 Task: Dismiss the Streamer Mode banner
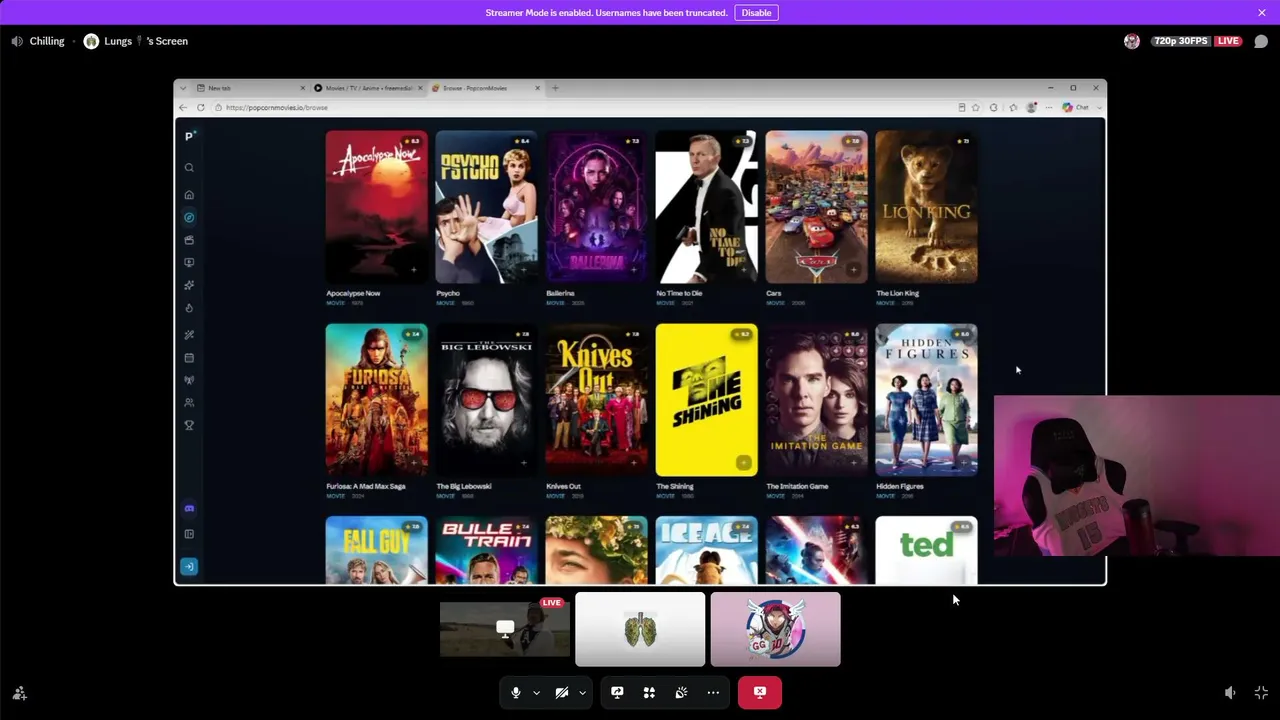point(1262,12)
